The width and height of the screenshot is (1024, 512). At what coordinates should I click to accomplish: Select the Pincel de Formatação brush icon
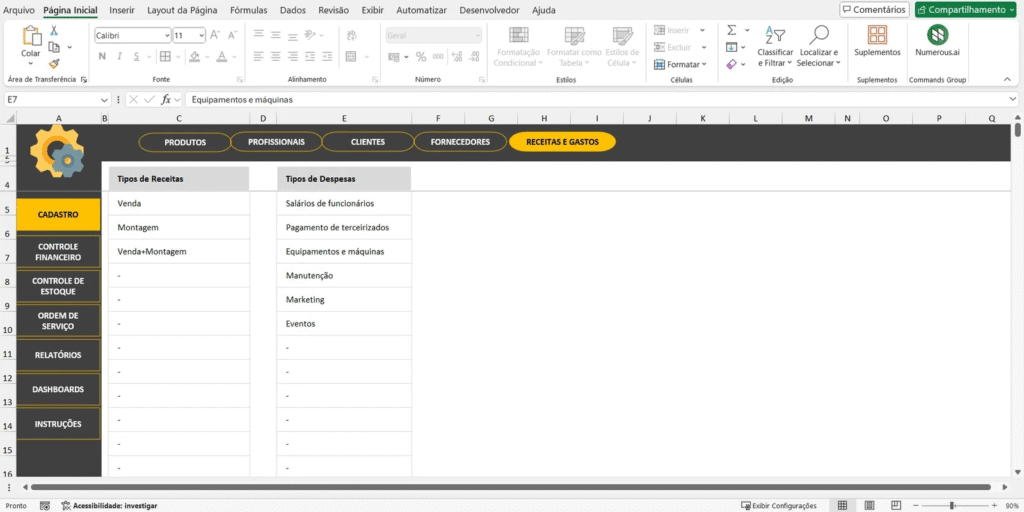[x=54, y=62]
